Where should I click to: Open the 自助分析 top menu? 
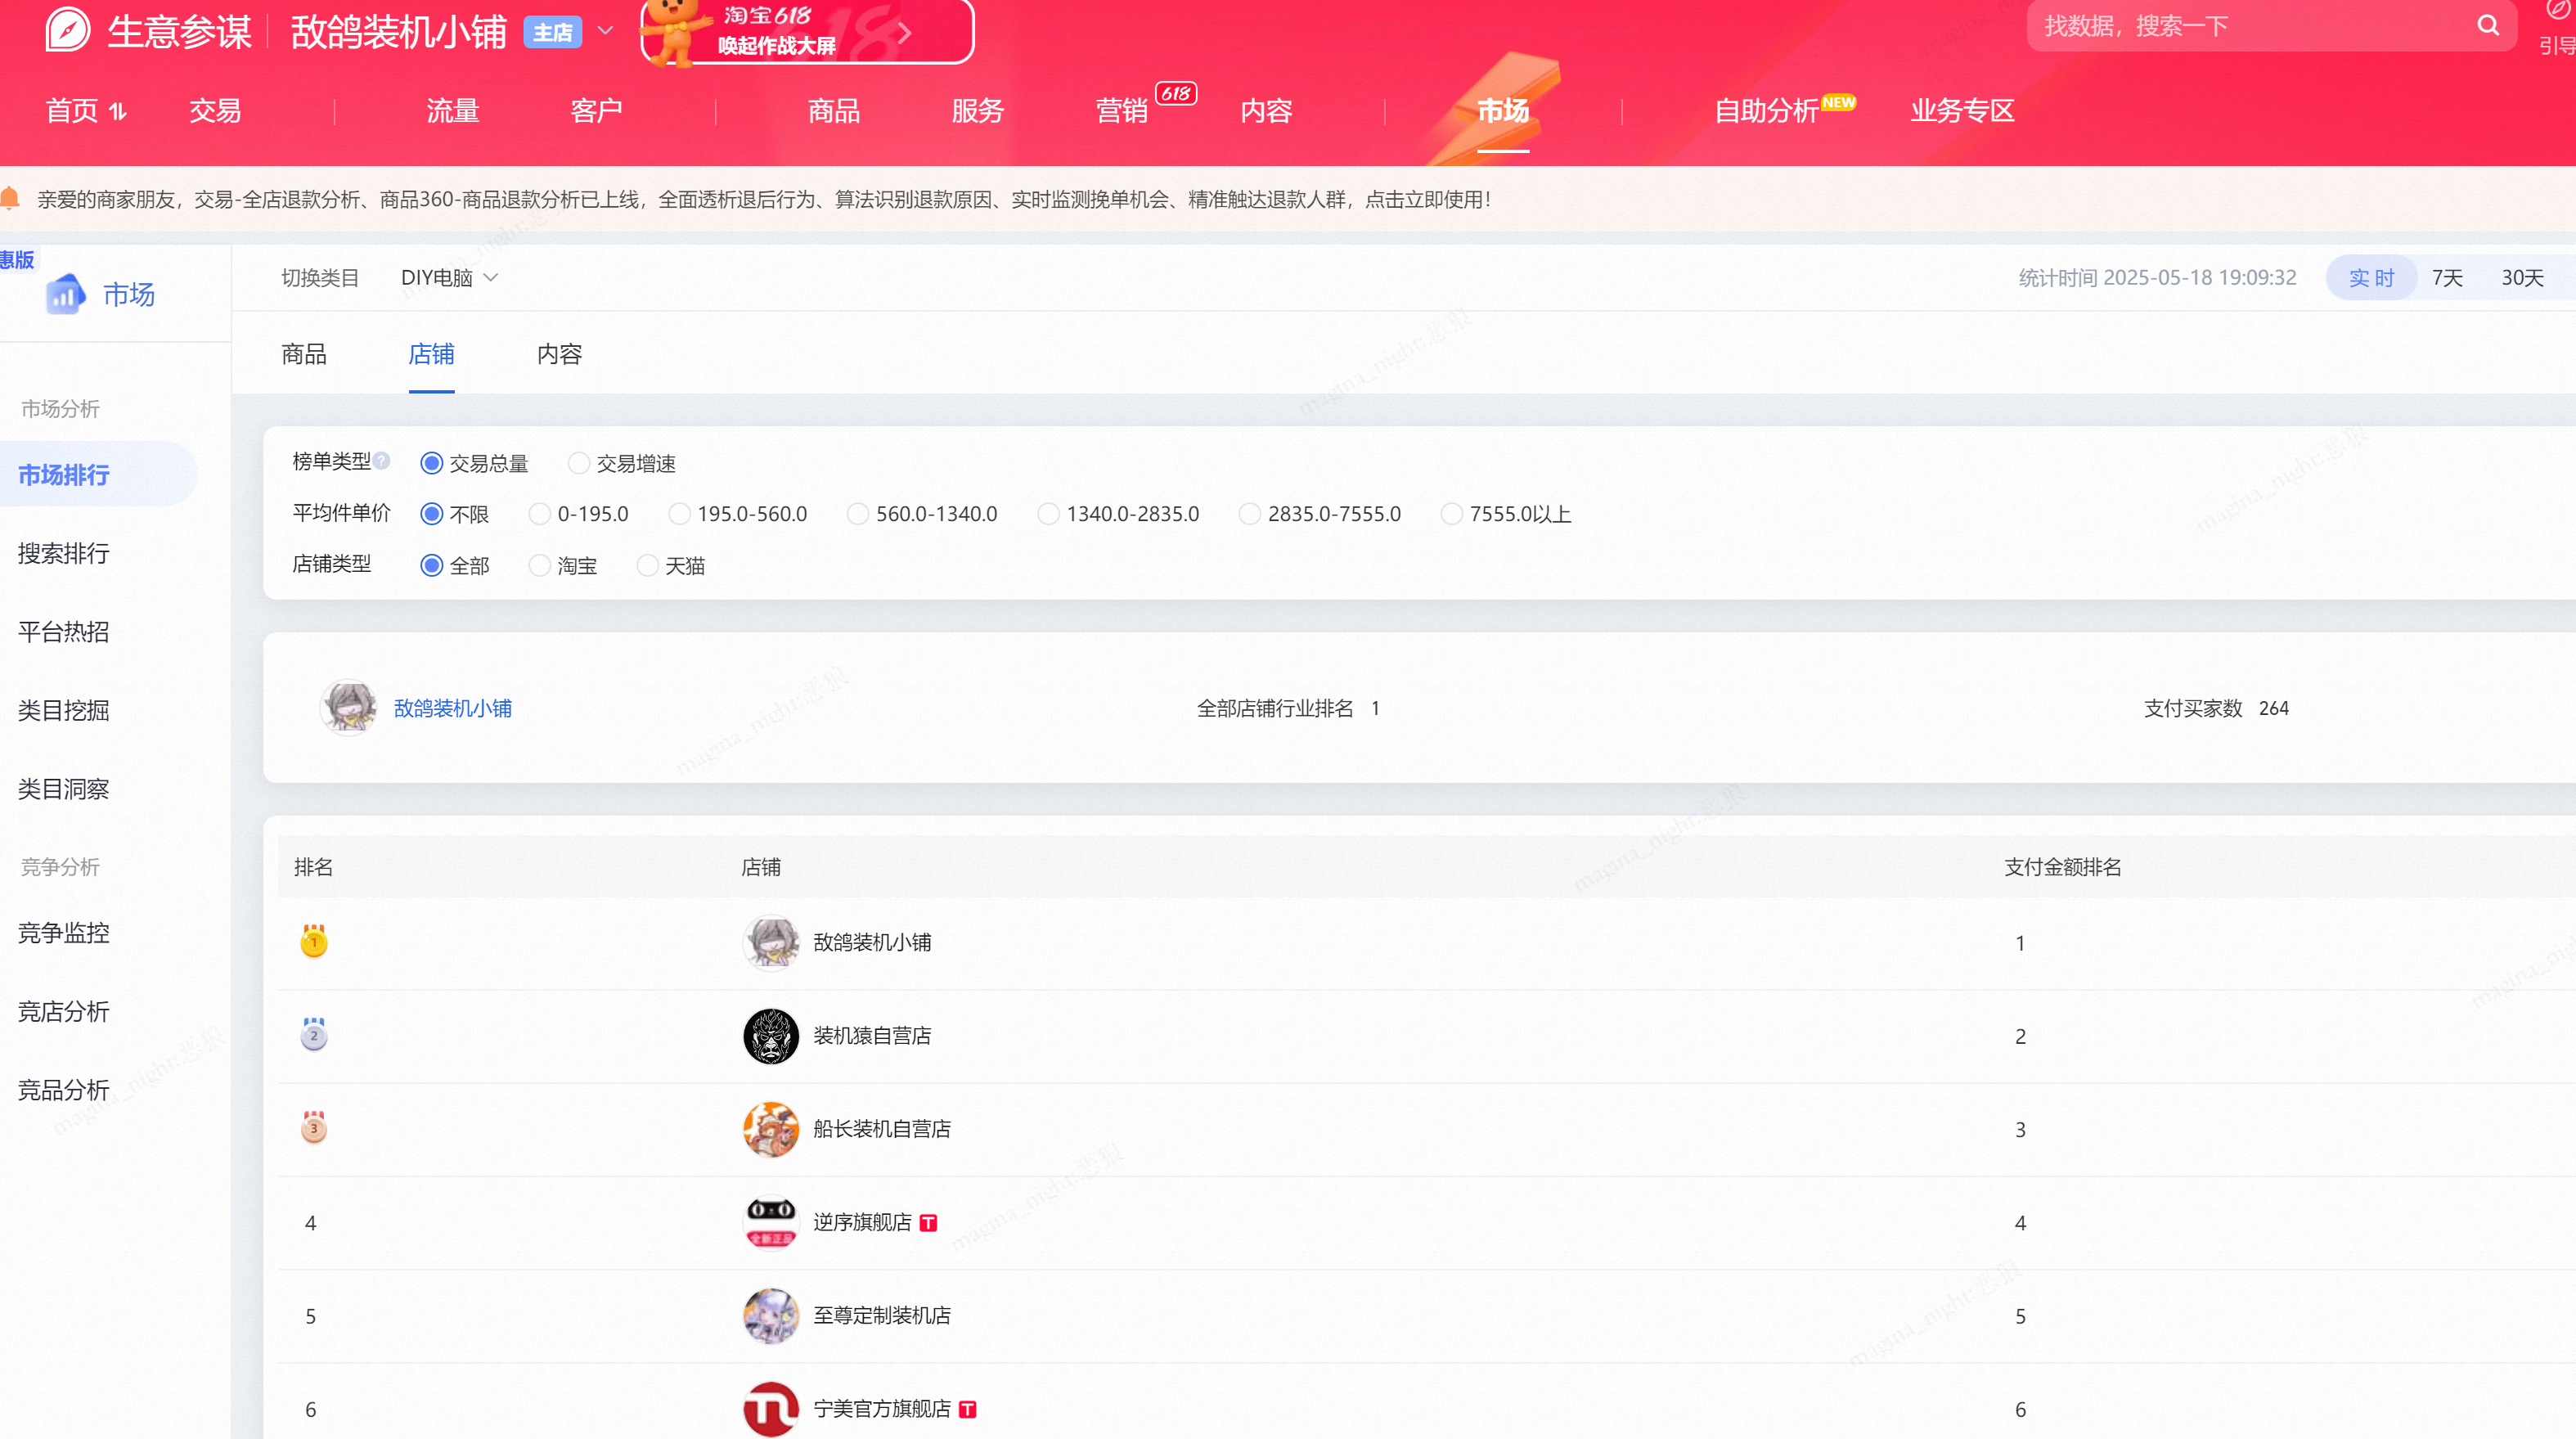1766,111
